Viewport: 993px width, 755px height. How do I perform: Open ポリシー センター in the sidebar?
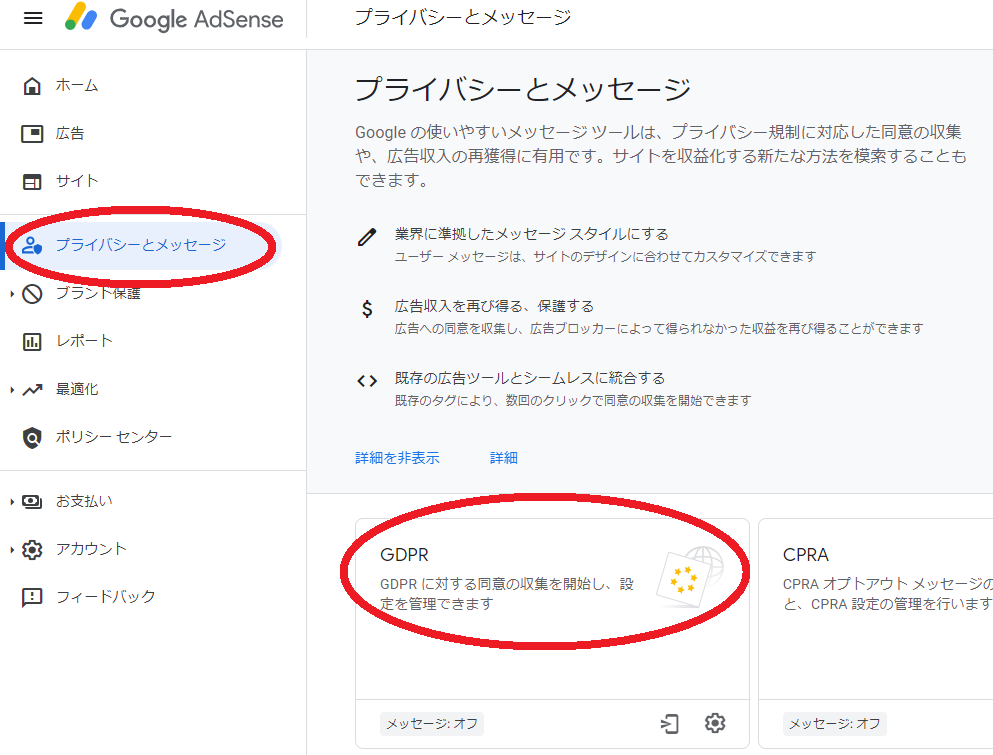[114, 438]
